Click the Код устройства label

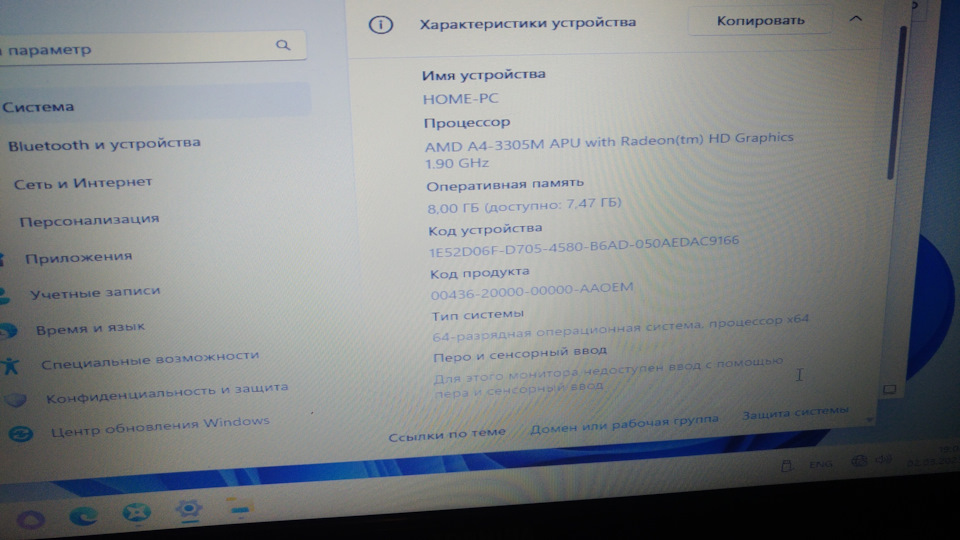click(x=485, y=230)
